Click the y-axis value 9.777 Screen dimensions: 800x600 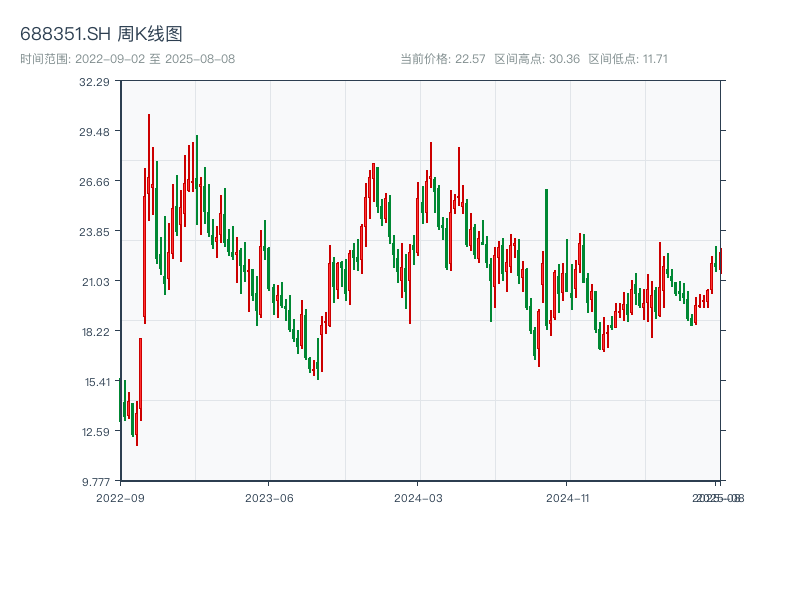click(x=96, y=482)
